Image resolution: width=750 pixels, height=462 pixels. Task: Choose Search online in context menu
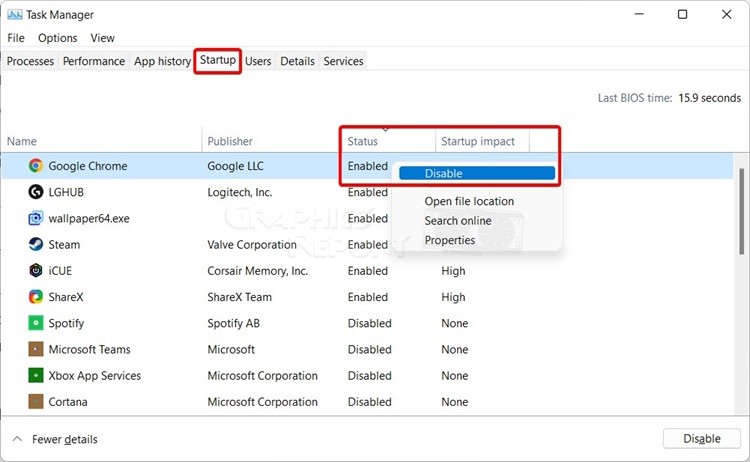[458, 220]
